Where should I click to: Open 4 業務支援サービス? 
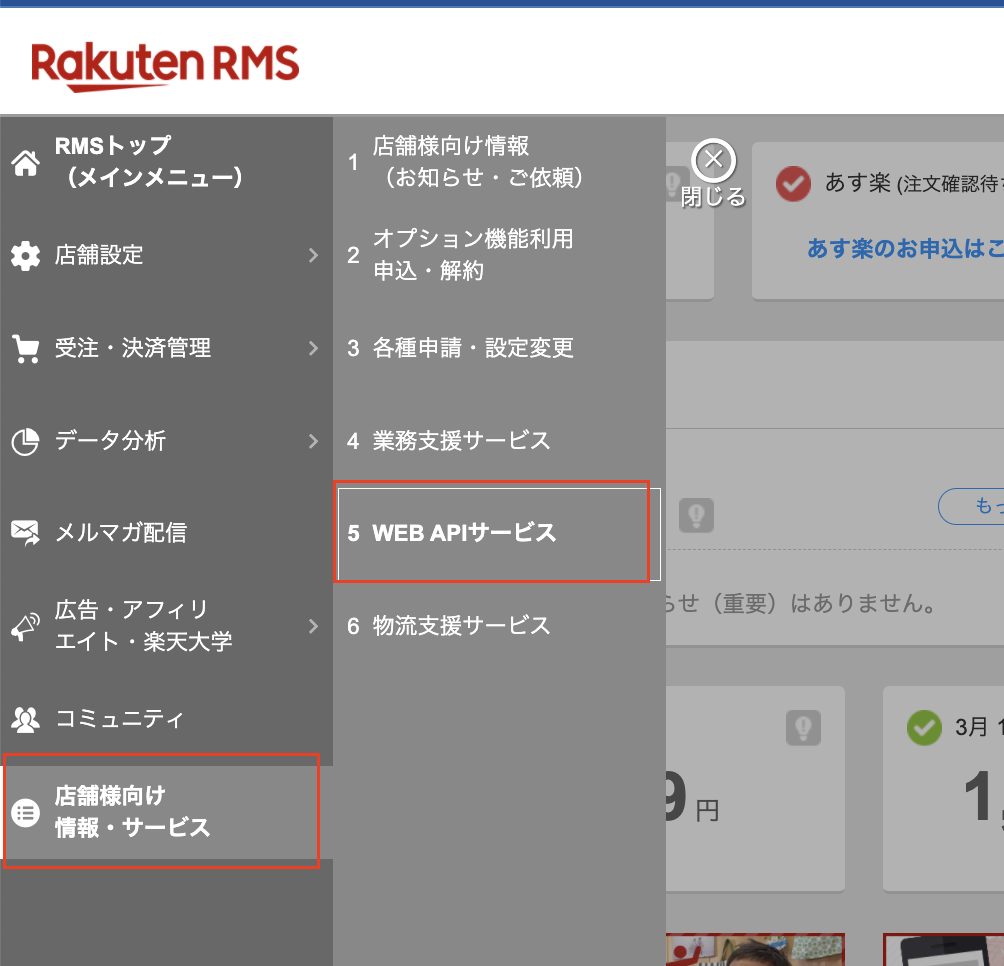tap(499, 441)
